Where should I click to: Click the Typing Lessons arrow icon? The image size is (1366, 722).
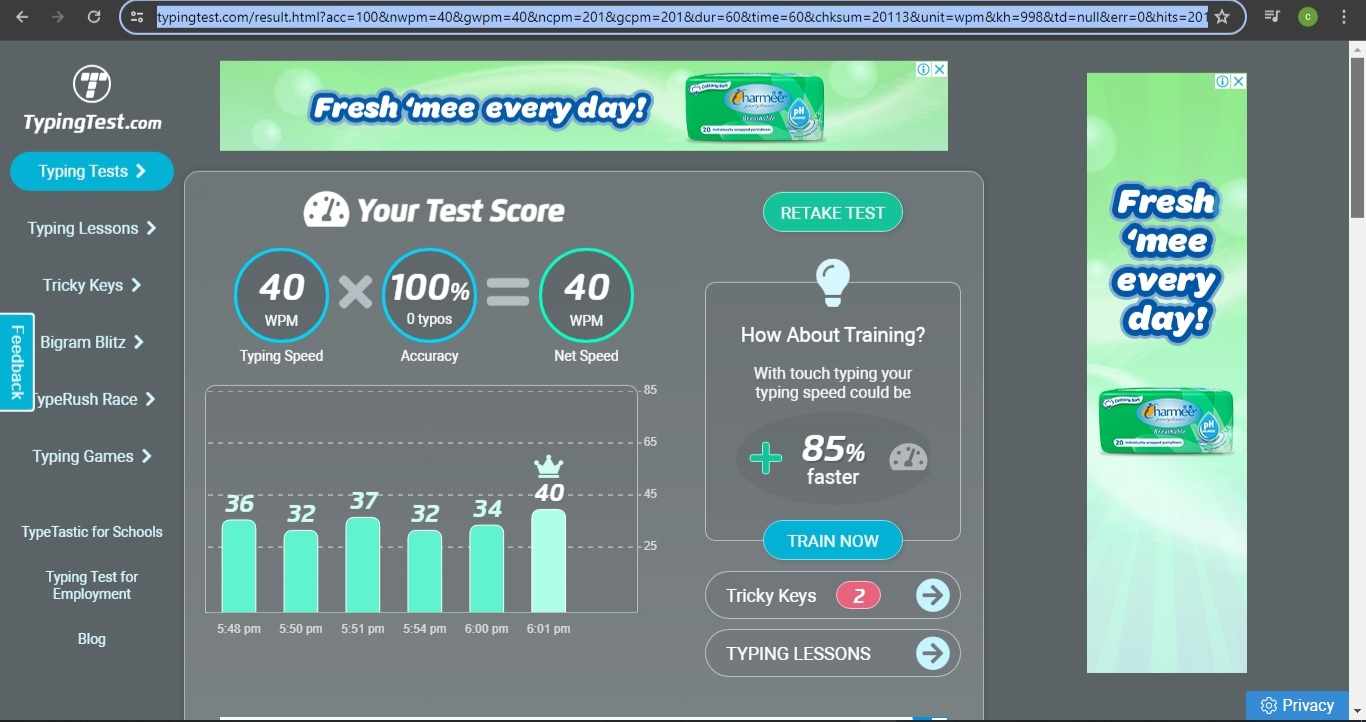coord(932,654)
